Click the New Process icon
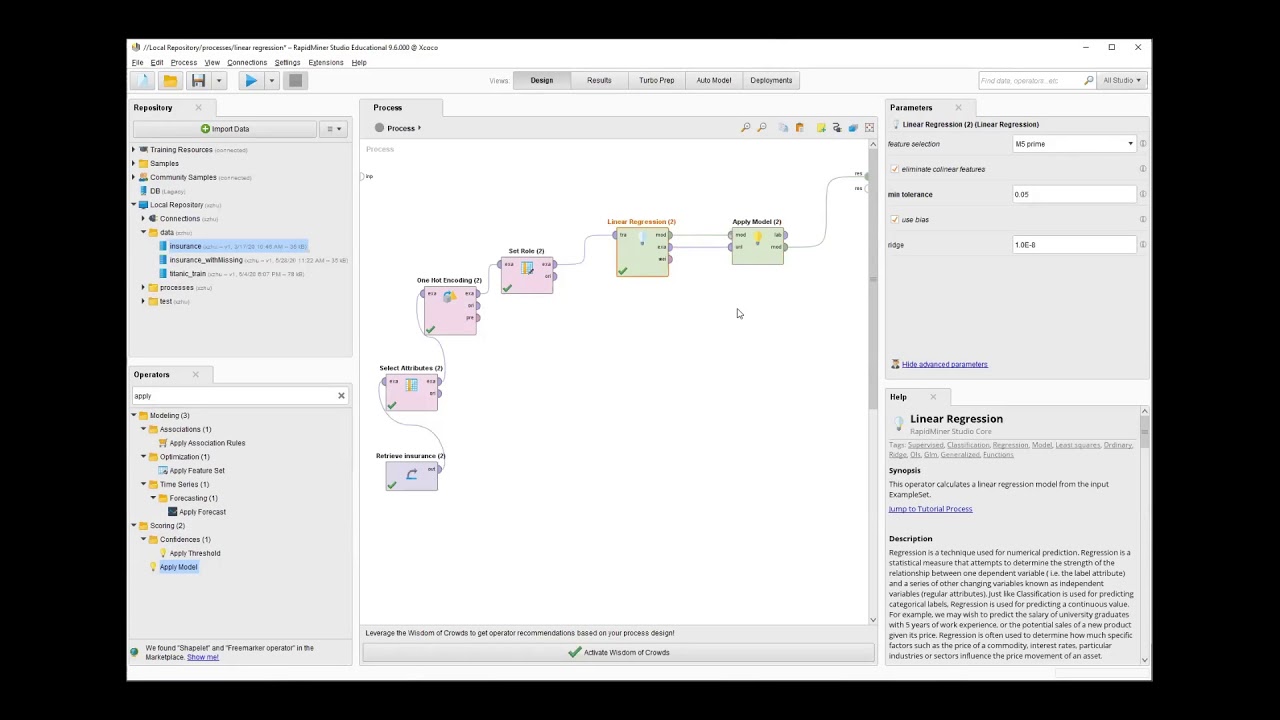The width and height of the screenshot is (1280, 720). point(143,81)
